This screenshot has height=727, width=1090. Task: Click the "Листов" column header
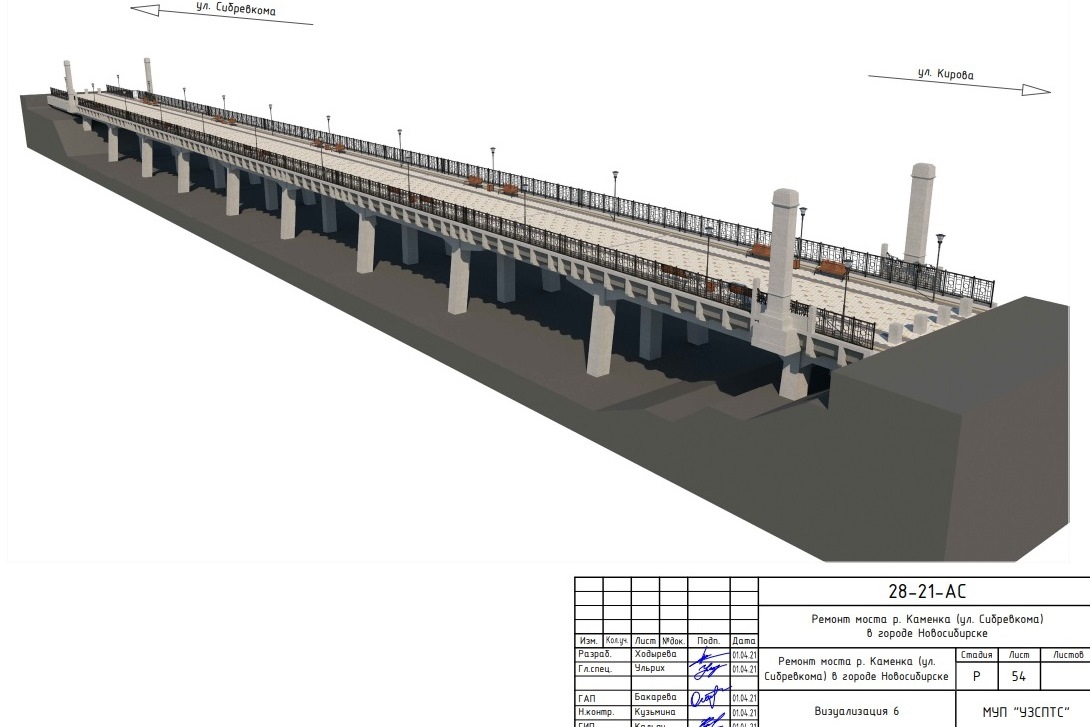1067,655
